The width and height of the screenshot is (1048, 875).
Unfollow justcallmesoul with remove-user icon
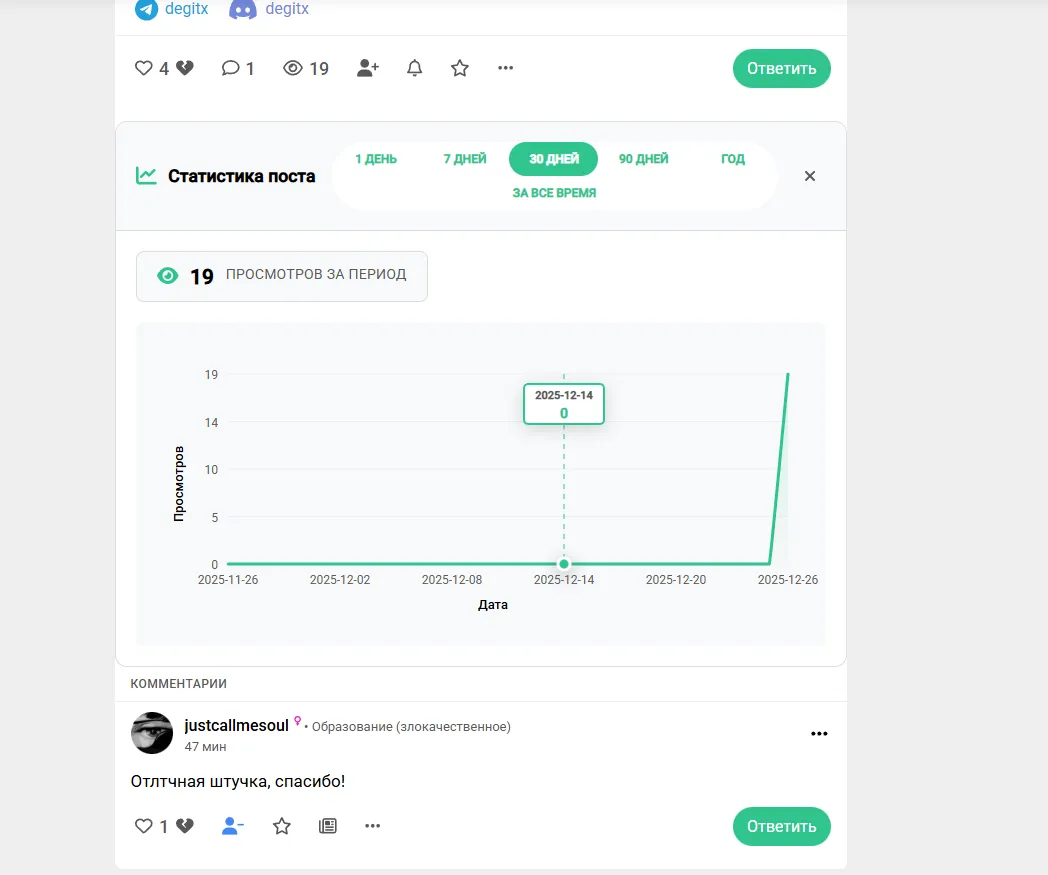tap(233, 826)
